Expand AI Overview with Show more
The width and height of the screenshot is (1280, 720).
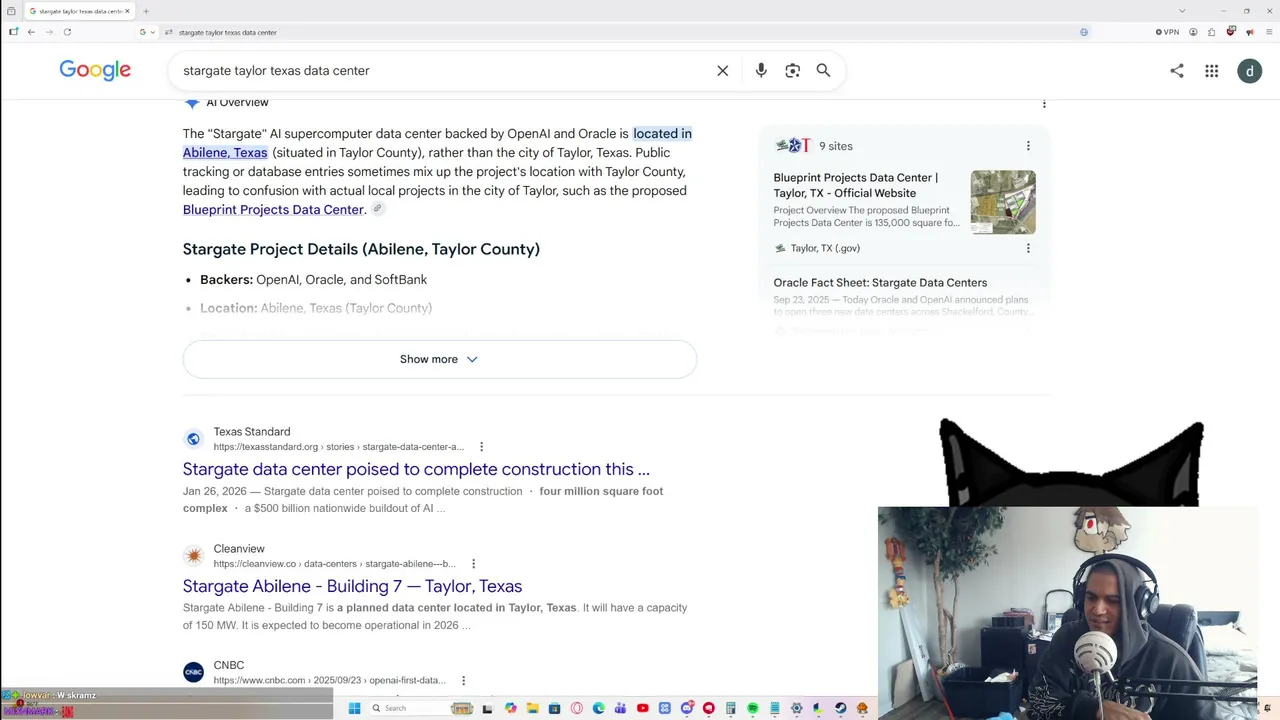(439, 359)
